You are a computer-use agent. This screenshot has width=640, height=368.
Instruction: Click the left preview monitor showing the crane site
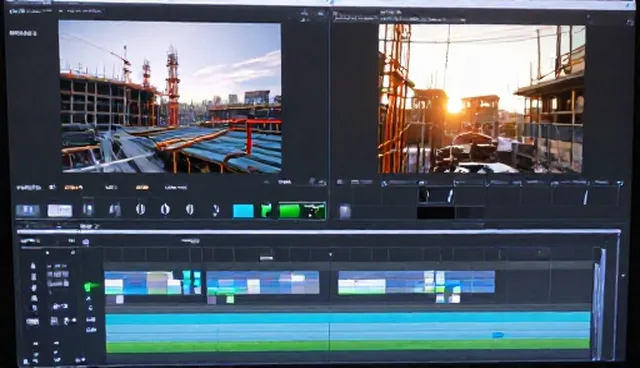tap(170, 97)
